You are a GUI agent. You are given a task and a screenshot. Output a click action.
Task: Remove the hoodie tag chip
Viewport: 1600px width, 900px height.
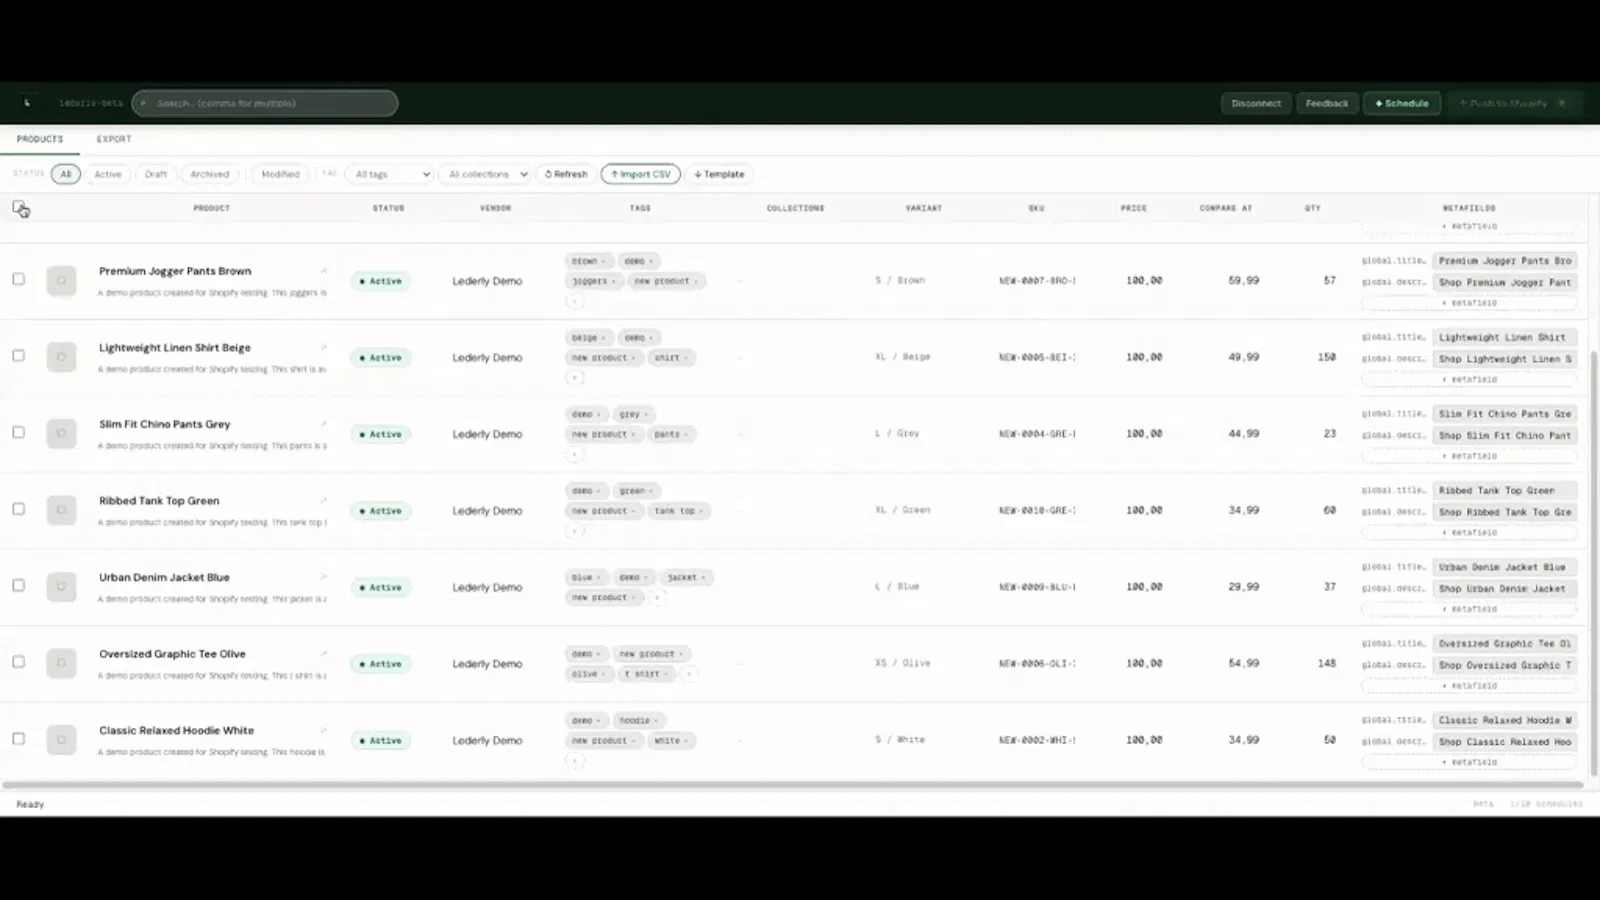pyautogui.click(x=656, y=721)
